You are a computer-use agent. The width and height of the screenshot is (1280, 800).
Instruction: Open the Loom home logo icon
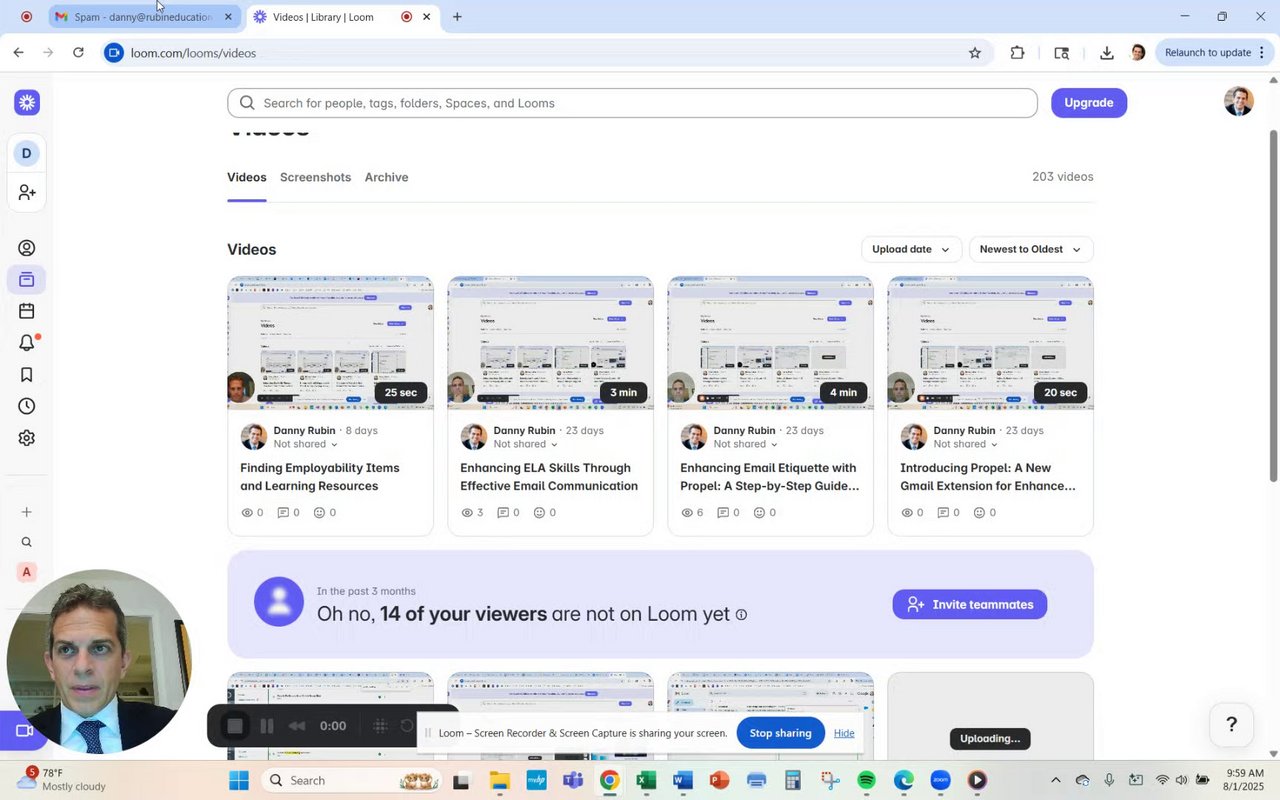[x=27, y=102]
